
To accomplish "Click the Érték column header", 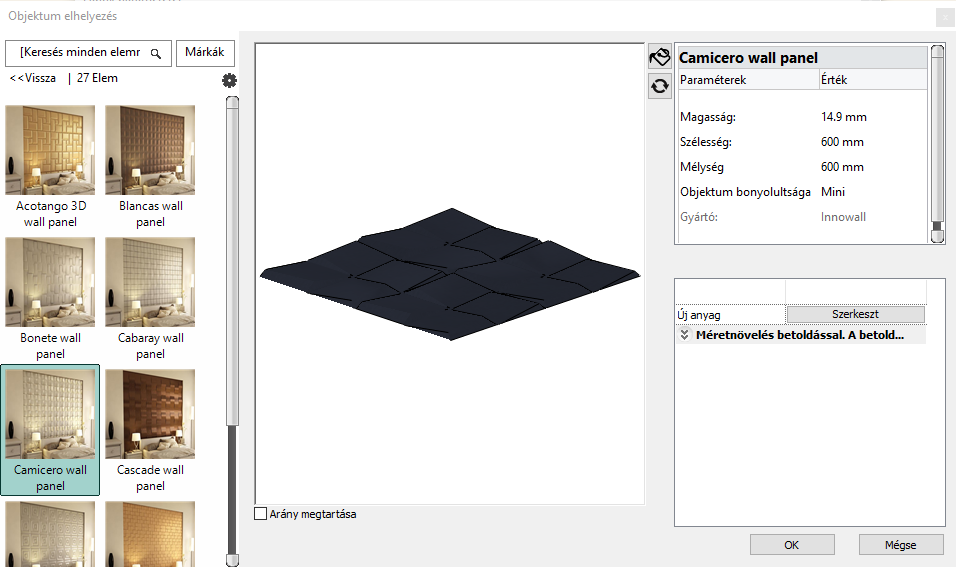I will (x=873, y=80).
